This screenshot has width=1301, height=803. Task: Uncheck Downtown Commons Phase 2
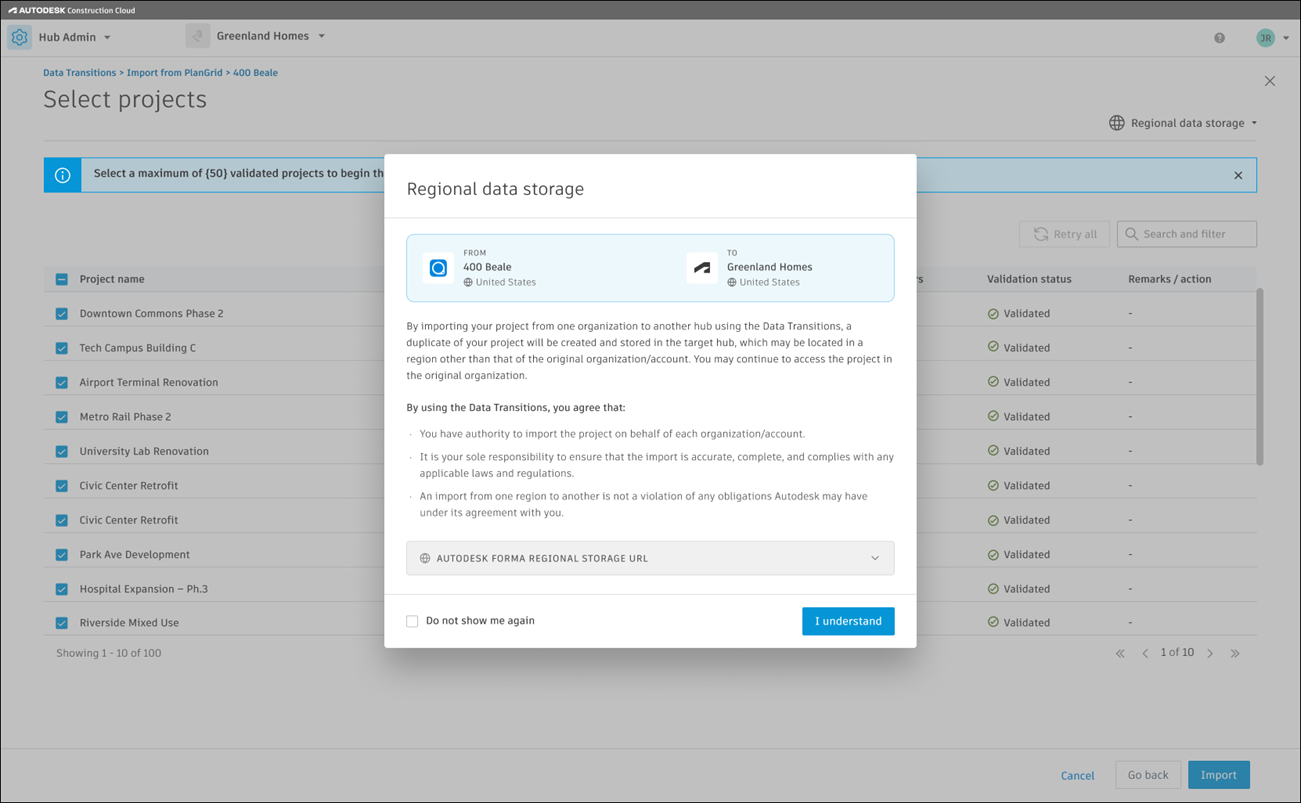tap(62, 313)
